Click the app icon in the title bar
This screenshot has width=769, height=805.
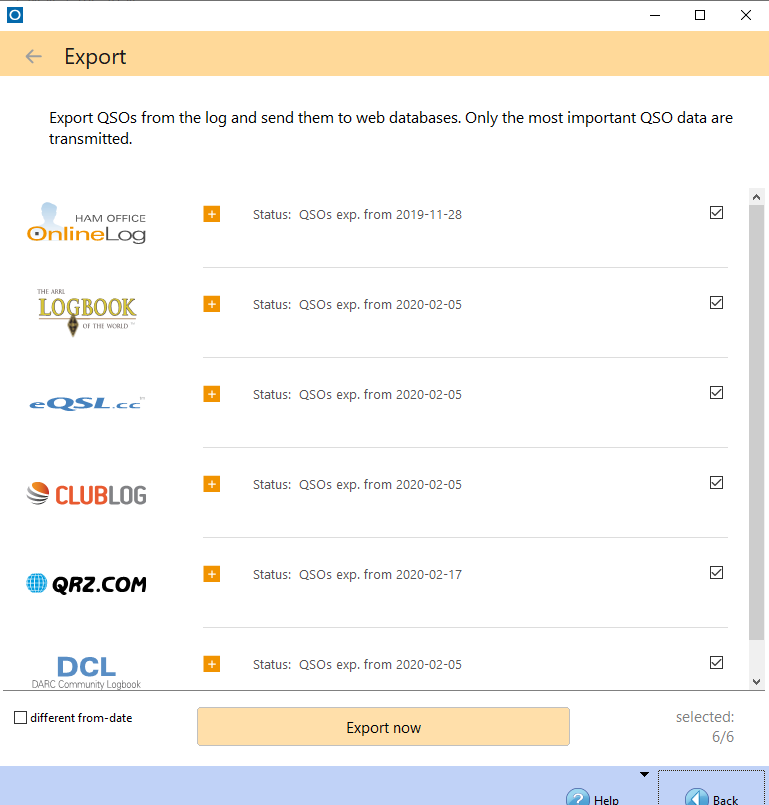[x=15, y=15]
